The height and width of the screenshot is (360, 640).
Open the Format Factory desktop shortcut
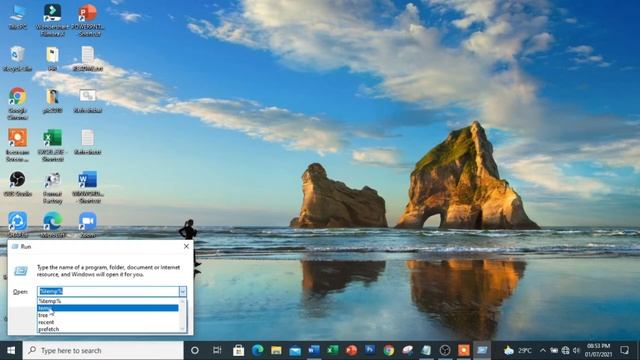52,187
